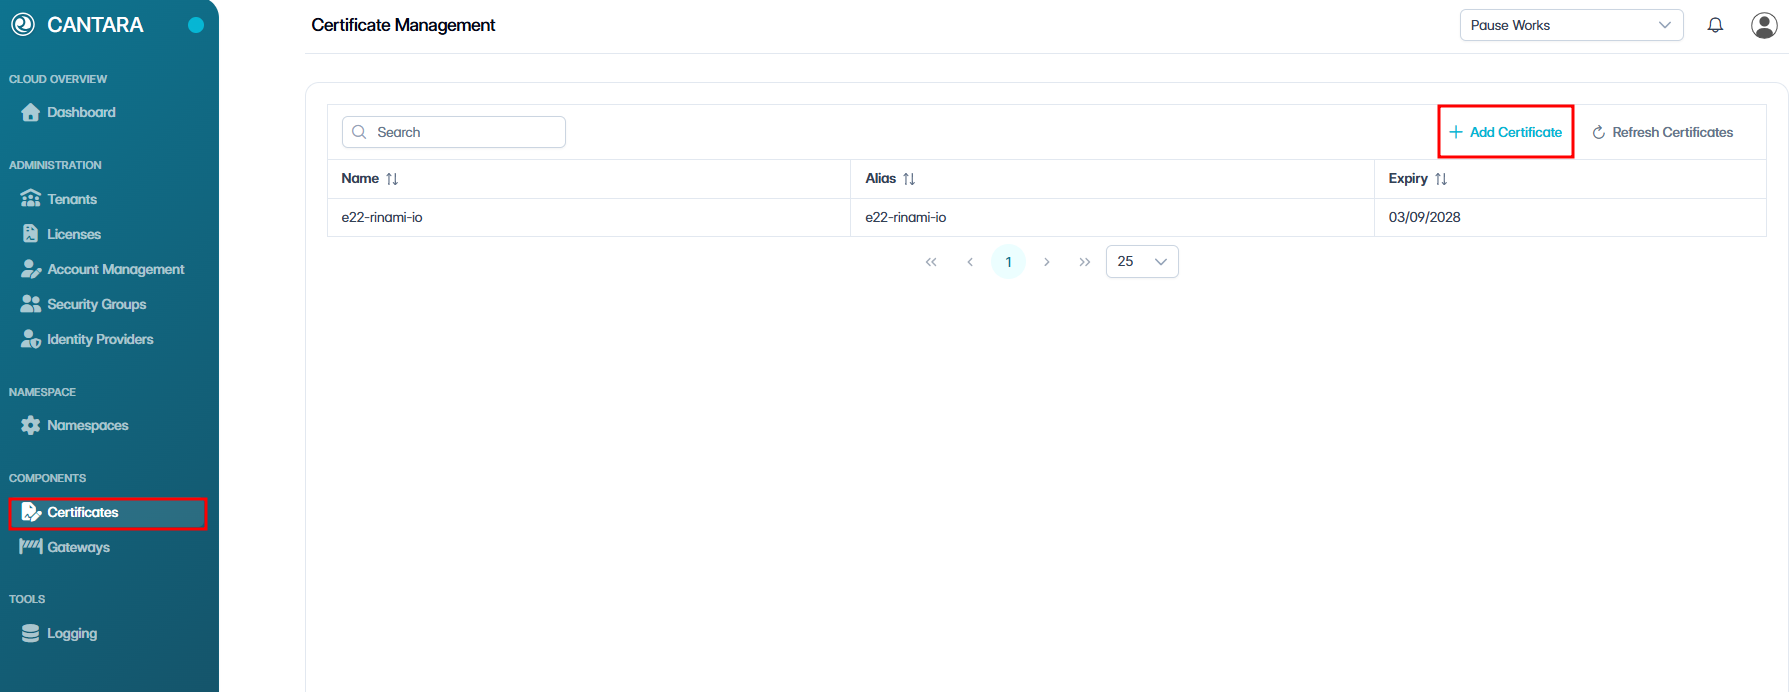Viewport: 1792px width, 692px height.
Task: Click the Namespaces gear icon
Action: pos(31,425)
